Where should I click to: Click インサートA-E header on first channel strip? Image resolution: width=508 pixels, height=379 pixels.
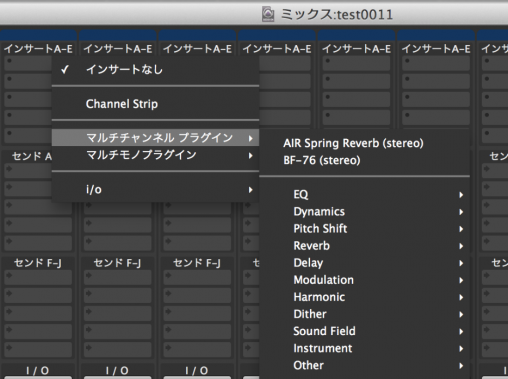pos(38,49)
